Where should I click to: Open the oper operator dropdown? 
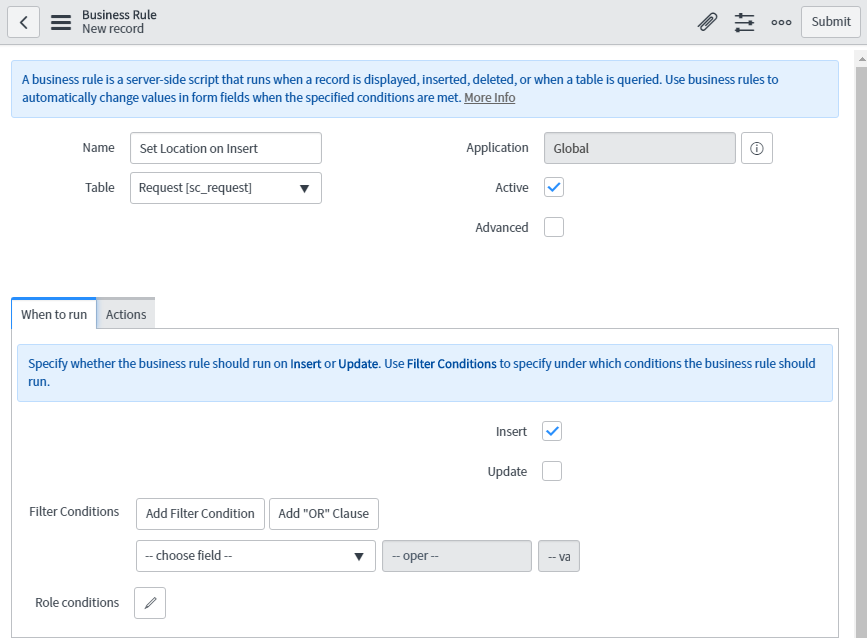457,556
